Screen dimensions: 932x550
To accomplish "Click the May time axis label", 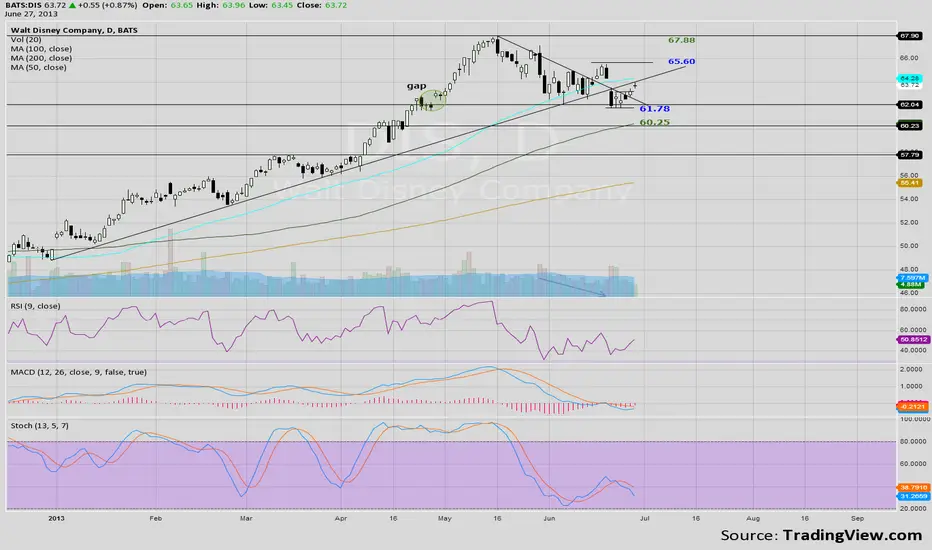I will (x=445, y=518).
